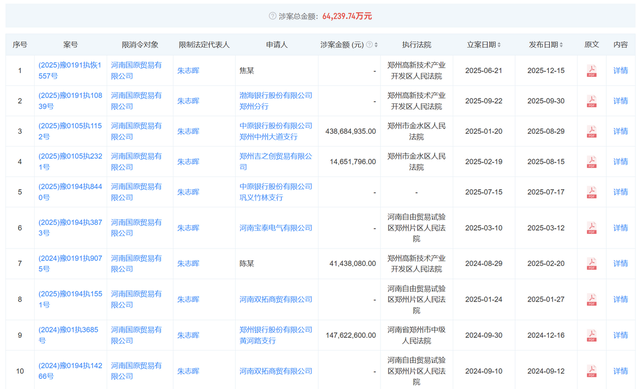The height and width of the screenshot is (389, 640).
Task: Open PDF original for row 4
Action: [x=591, y=162]
